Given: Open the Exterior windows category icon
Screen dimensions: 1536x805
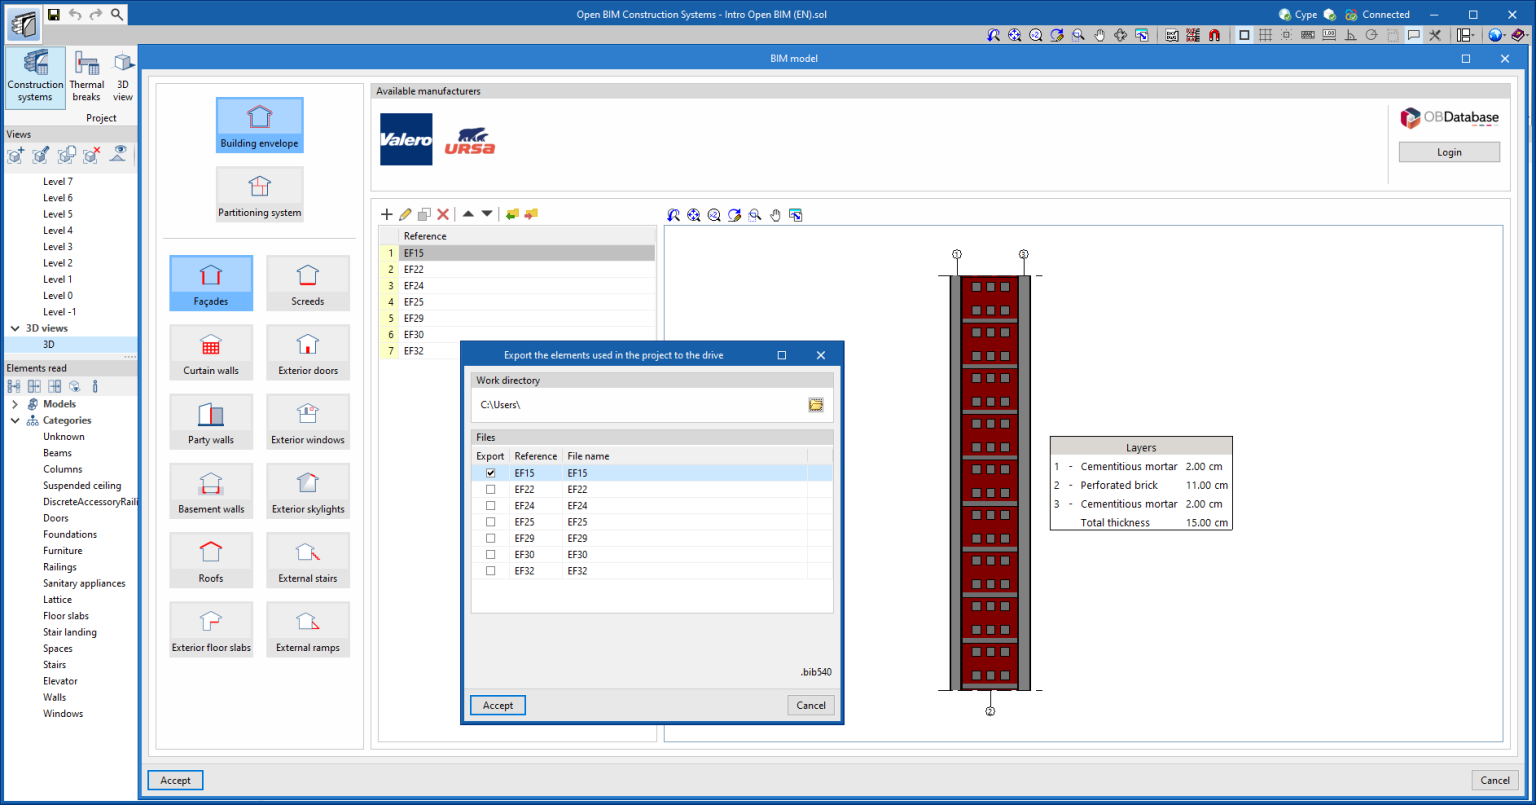Looking at the screenshot, I should pos(308,421).
